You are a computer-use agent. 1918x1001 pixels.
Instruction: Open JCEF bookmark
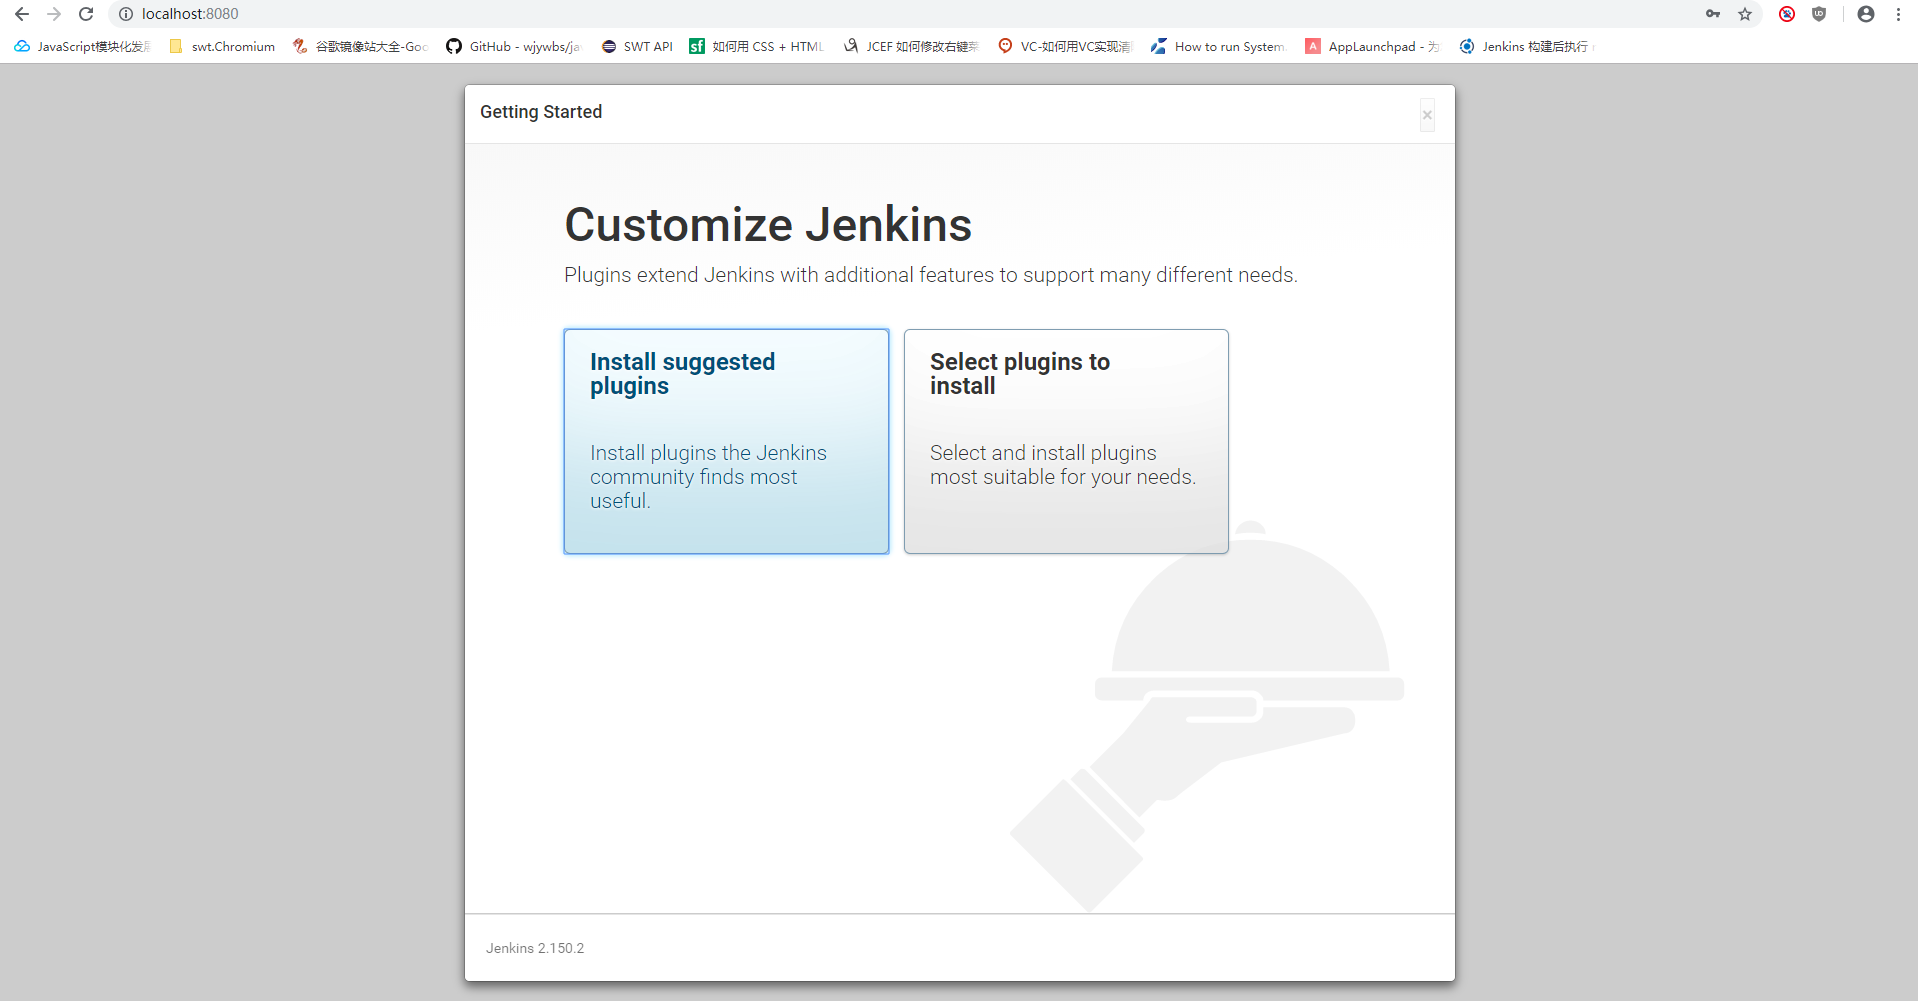(911, 46)
